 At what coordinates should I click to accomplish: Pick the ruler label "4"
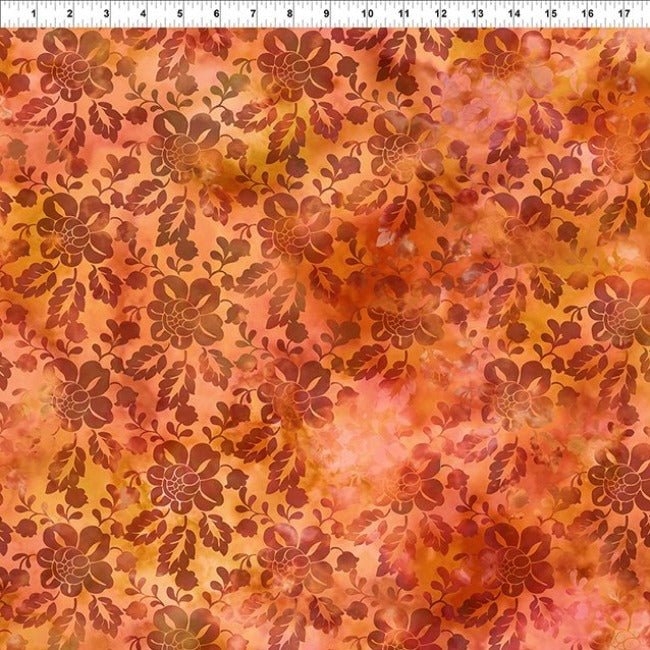point(143,14)
